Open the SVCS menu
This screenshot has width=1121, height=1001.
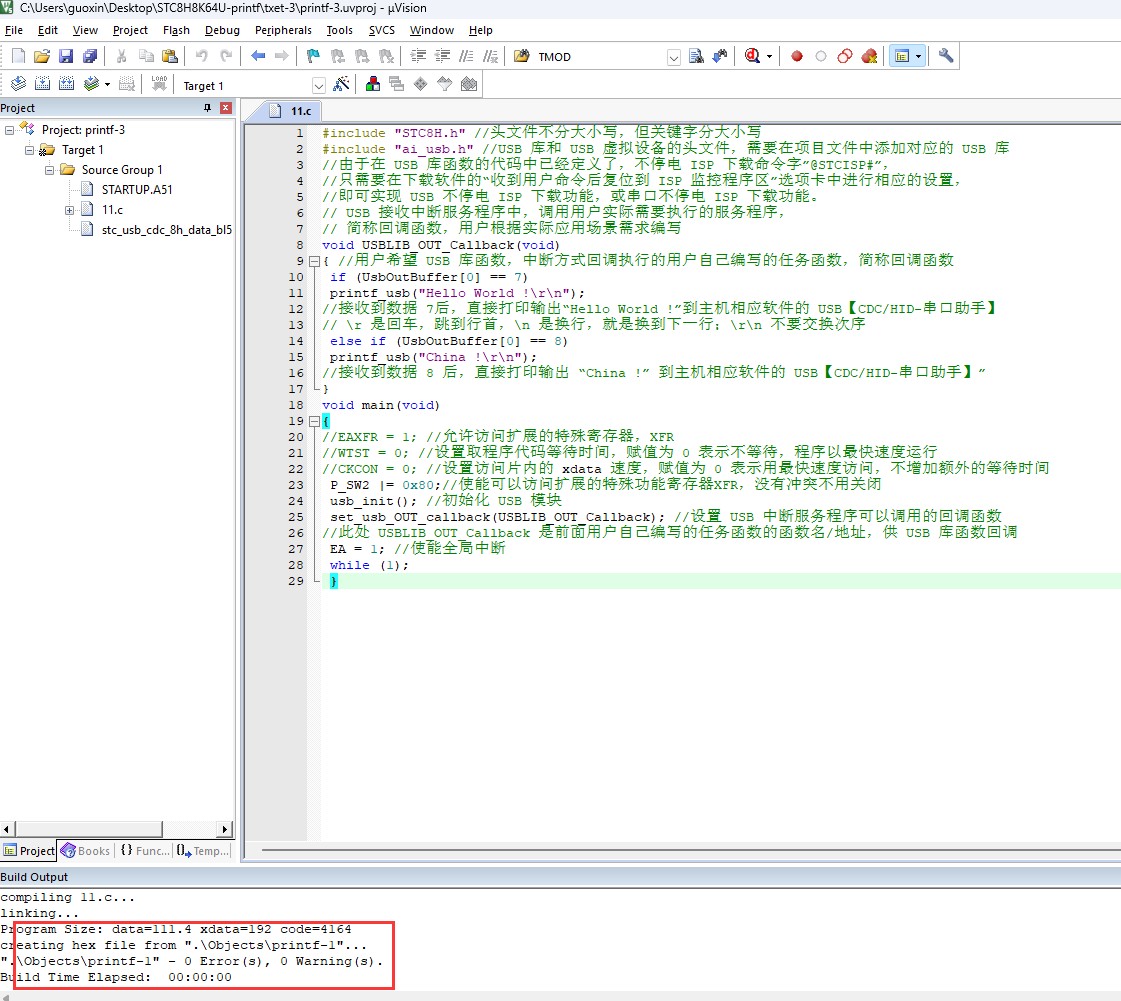(382, 30)
